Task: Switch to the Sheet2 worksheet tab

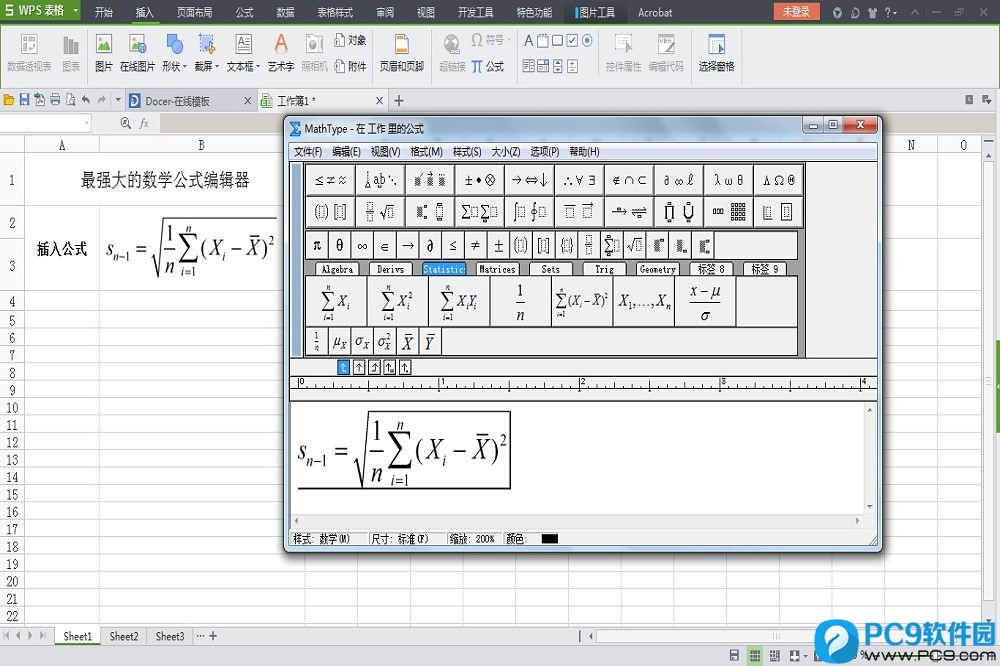Action: point(124,636)
